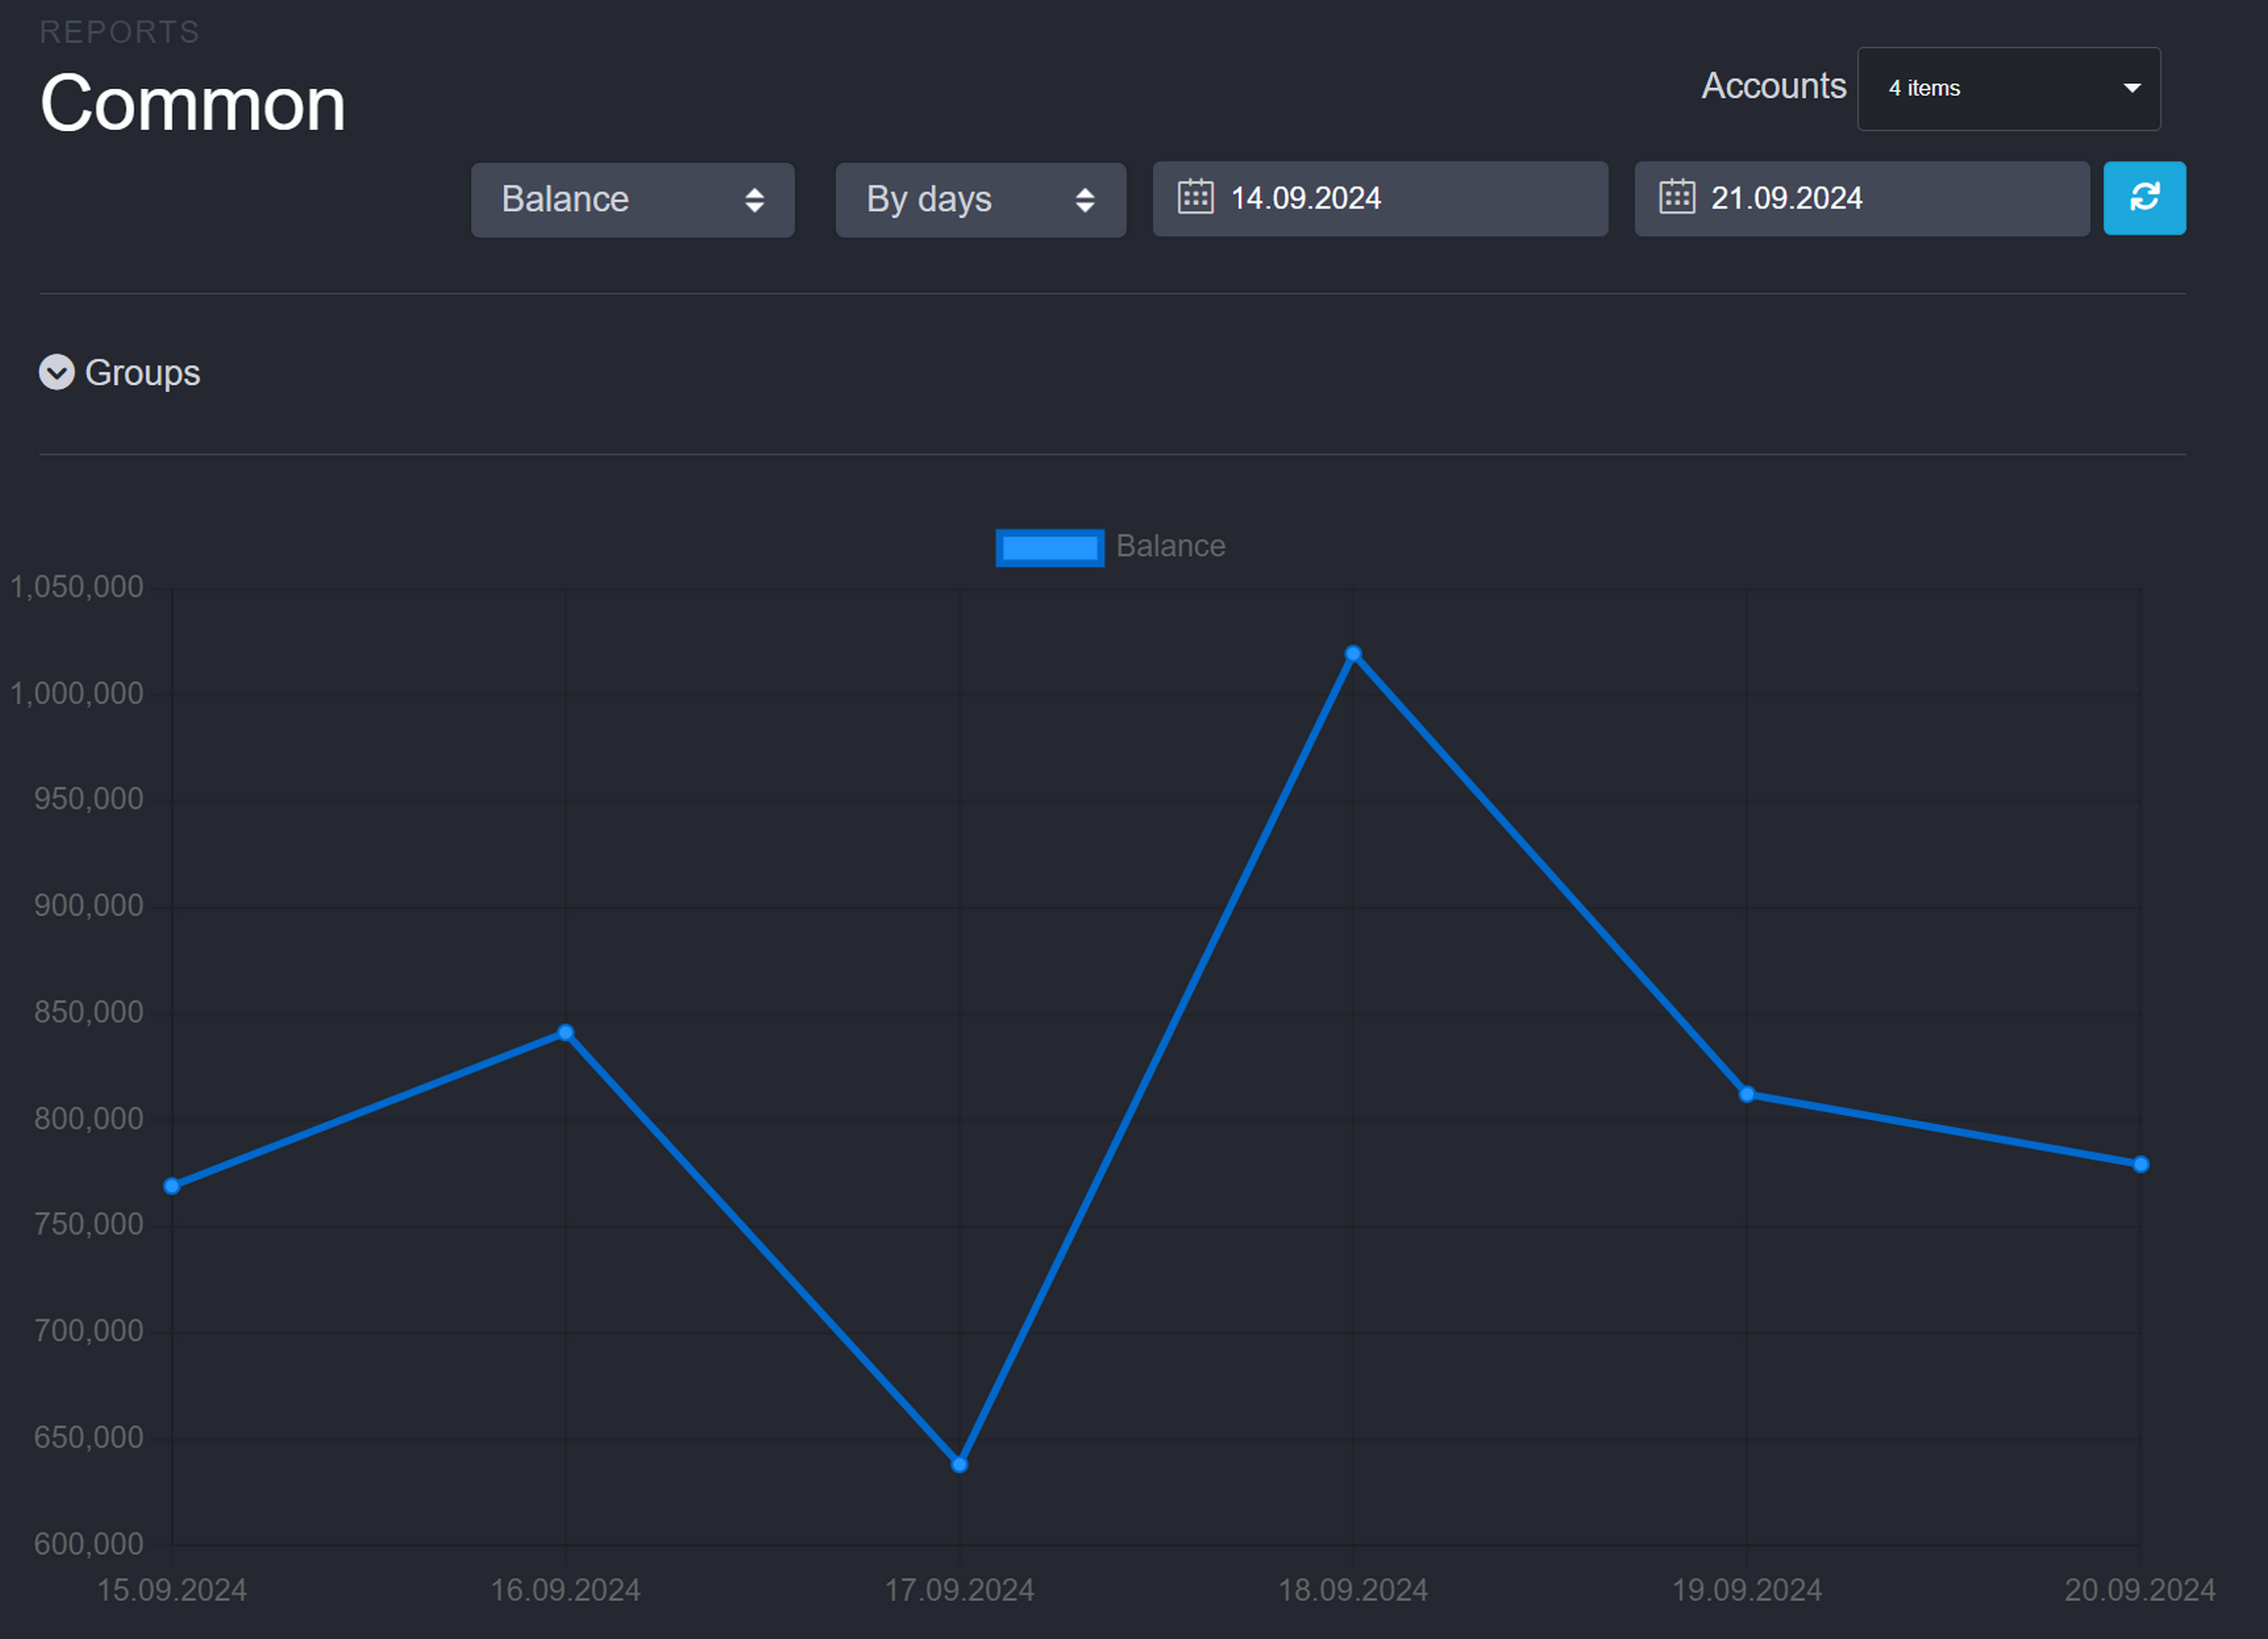Click the data point on 16.09.2024
Screen dimensions: 2268x1639
tap(565, 1032)
